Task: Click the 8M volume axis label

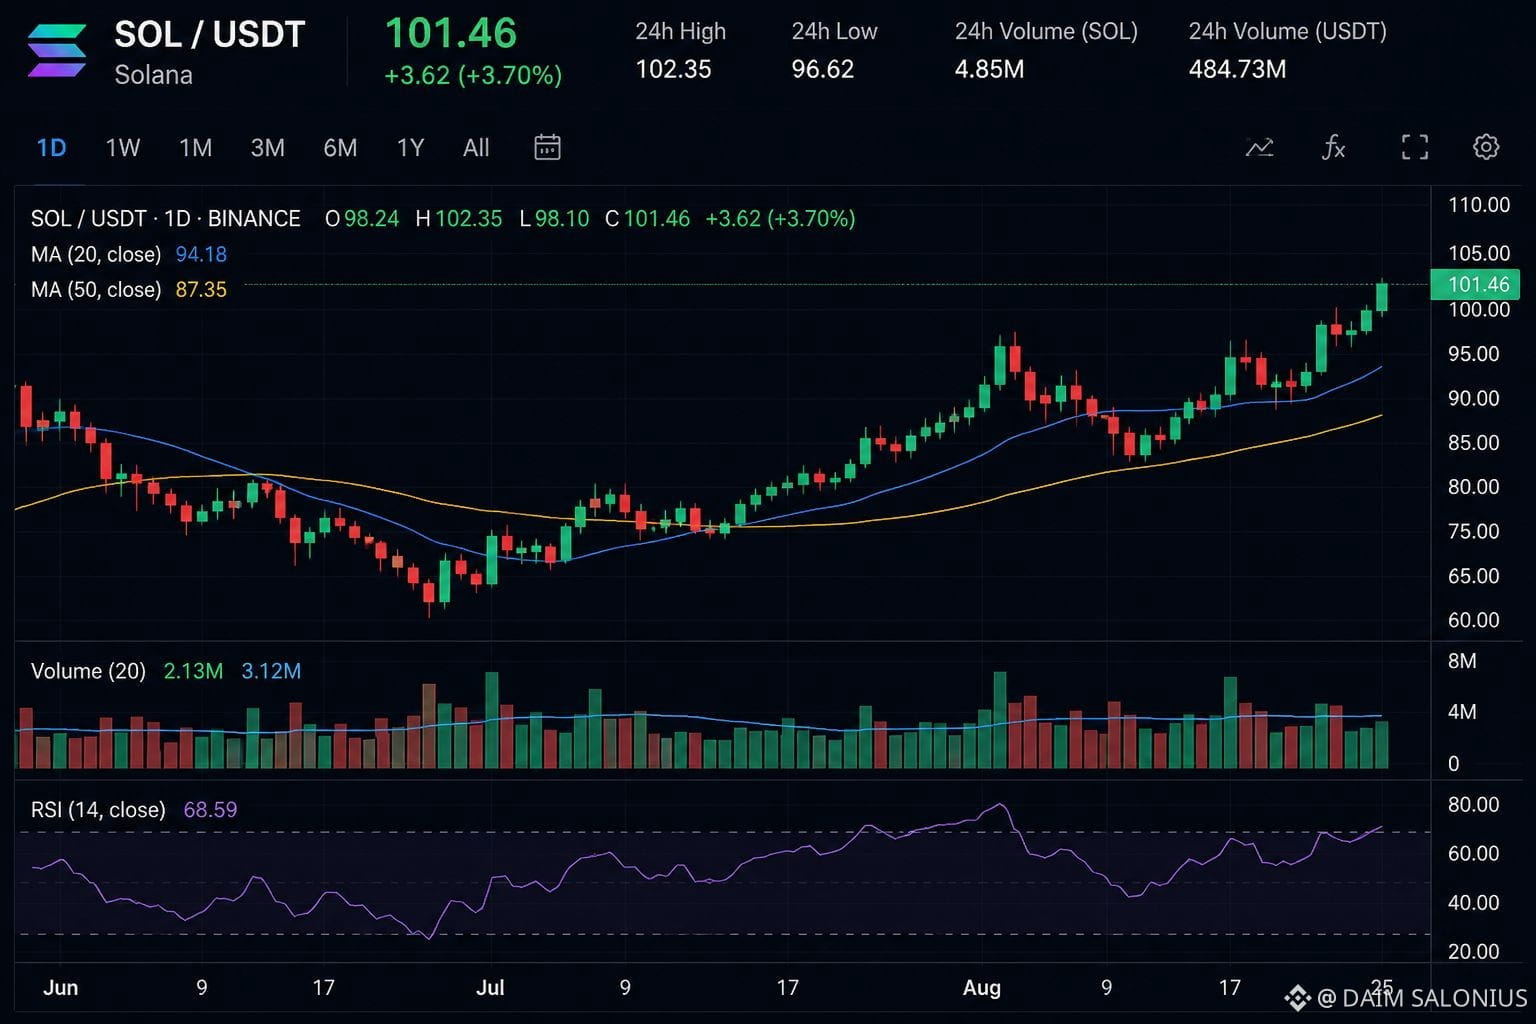Action: point(1462,661)
